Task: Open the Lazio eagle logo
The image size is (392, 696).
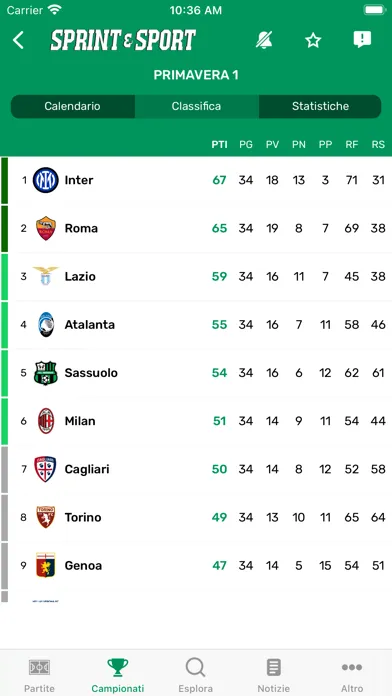Action: pos(46,276)
